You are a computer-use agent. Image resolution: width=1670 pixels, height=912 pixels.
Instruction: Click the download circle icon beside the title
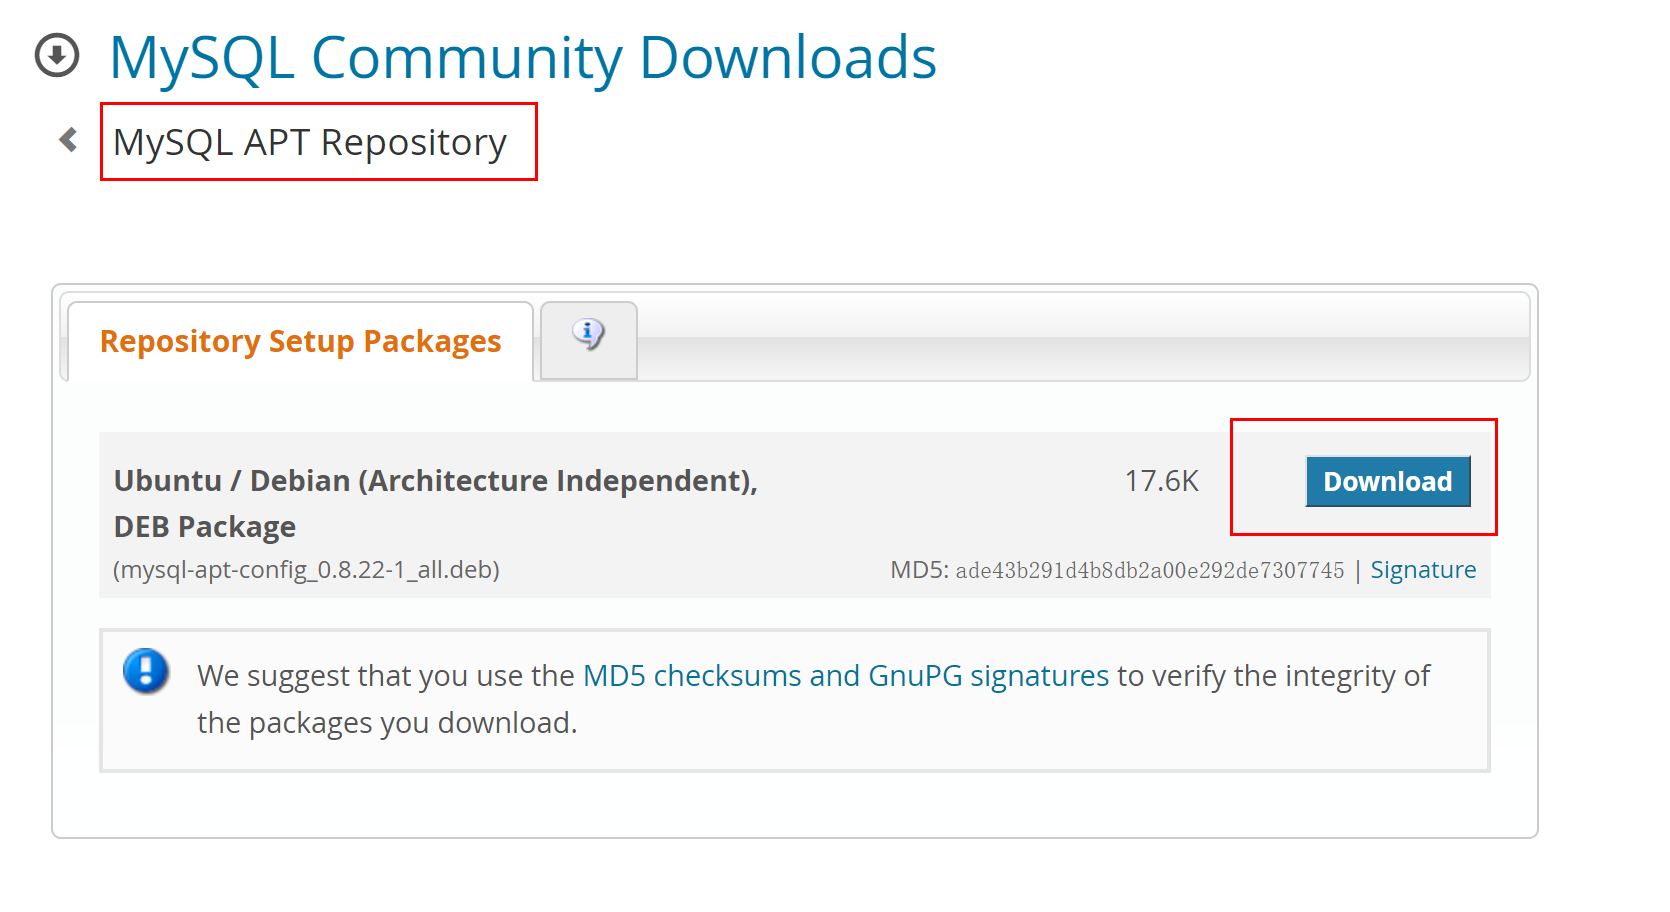(57, 55)
